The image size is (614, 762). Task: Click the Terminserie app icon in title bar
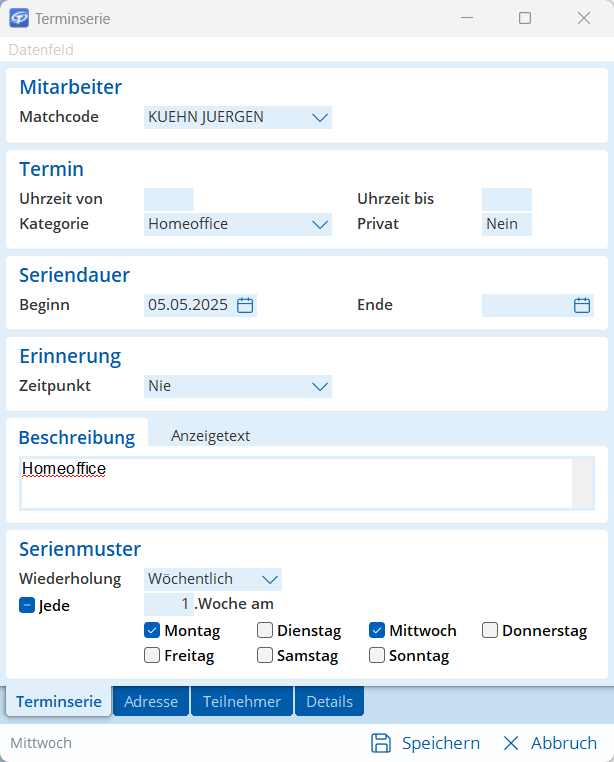point(18,18)
